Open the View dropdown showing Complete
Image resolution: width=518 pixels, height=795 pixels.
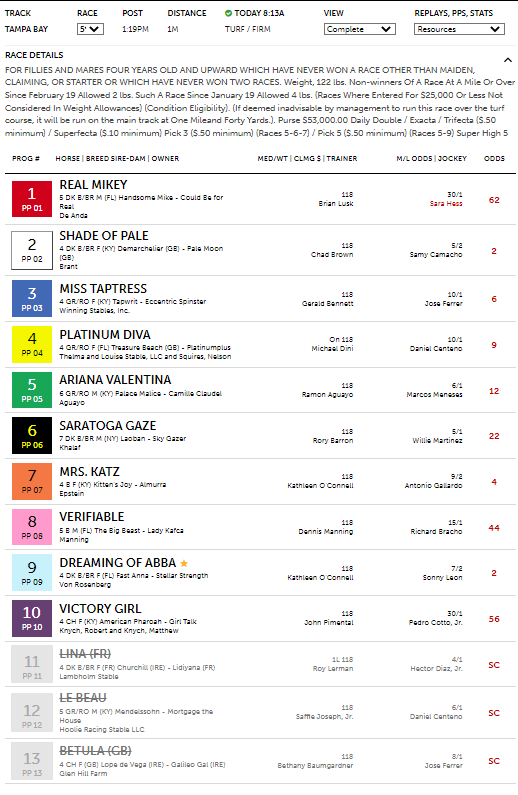[360, 29]
